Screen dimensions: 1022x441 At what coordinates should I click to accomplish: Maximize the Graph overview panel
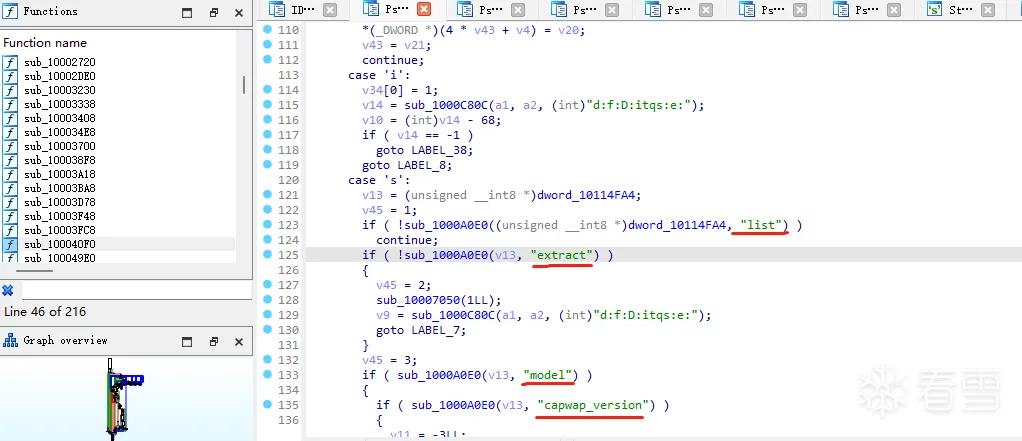click(187, 341)
